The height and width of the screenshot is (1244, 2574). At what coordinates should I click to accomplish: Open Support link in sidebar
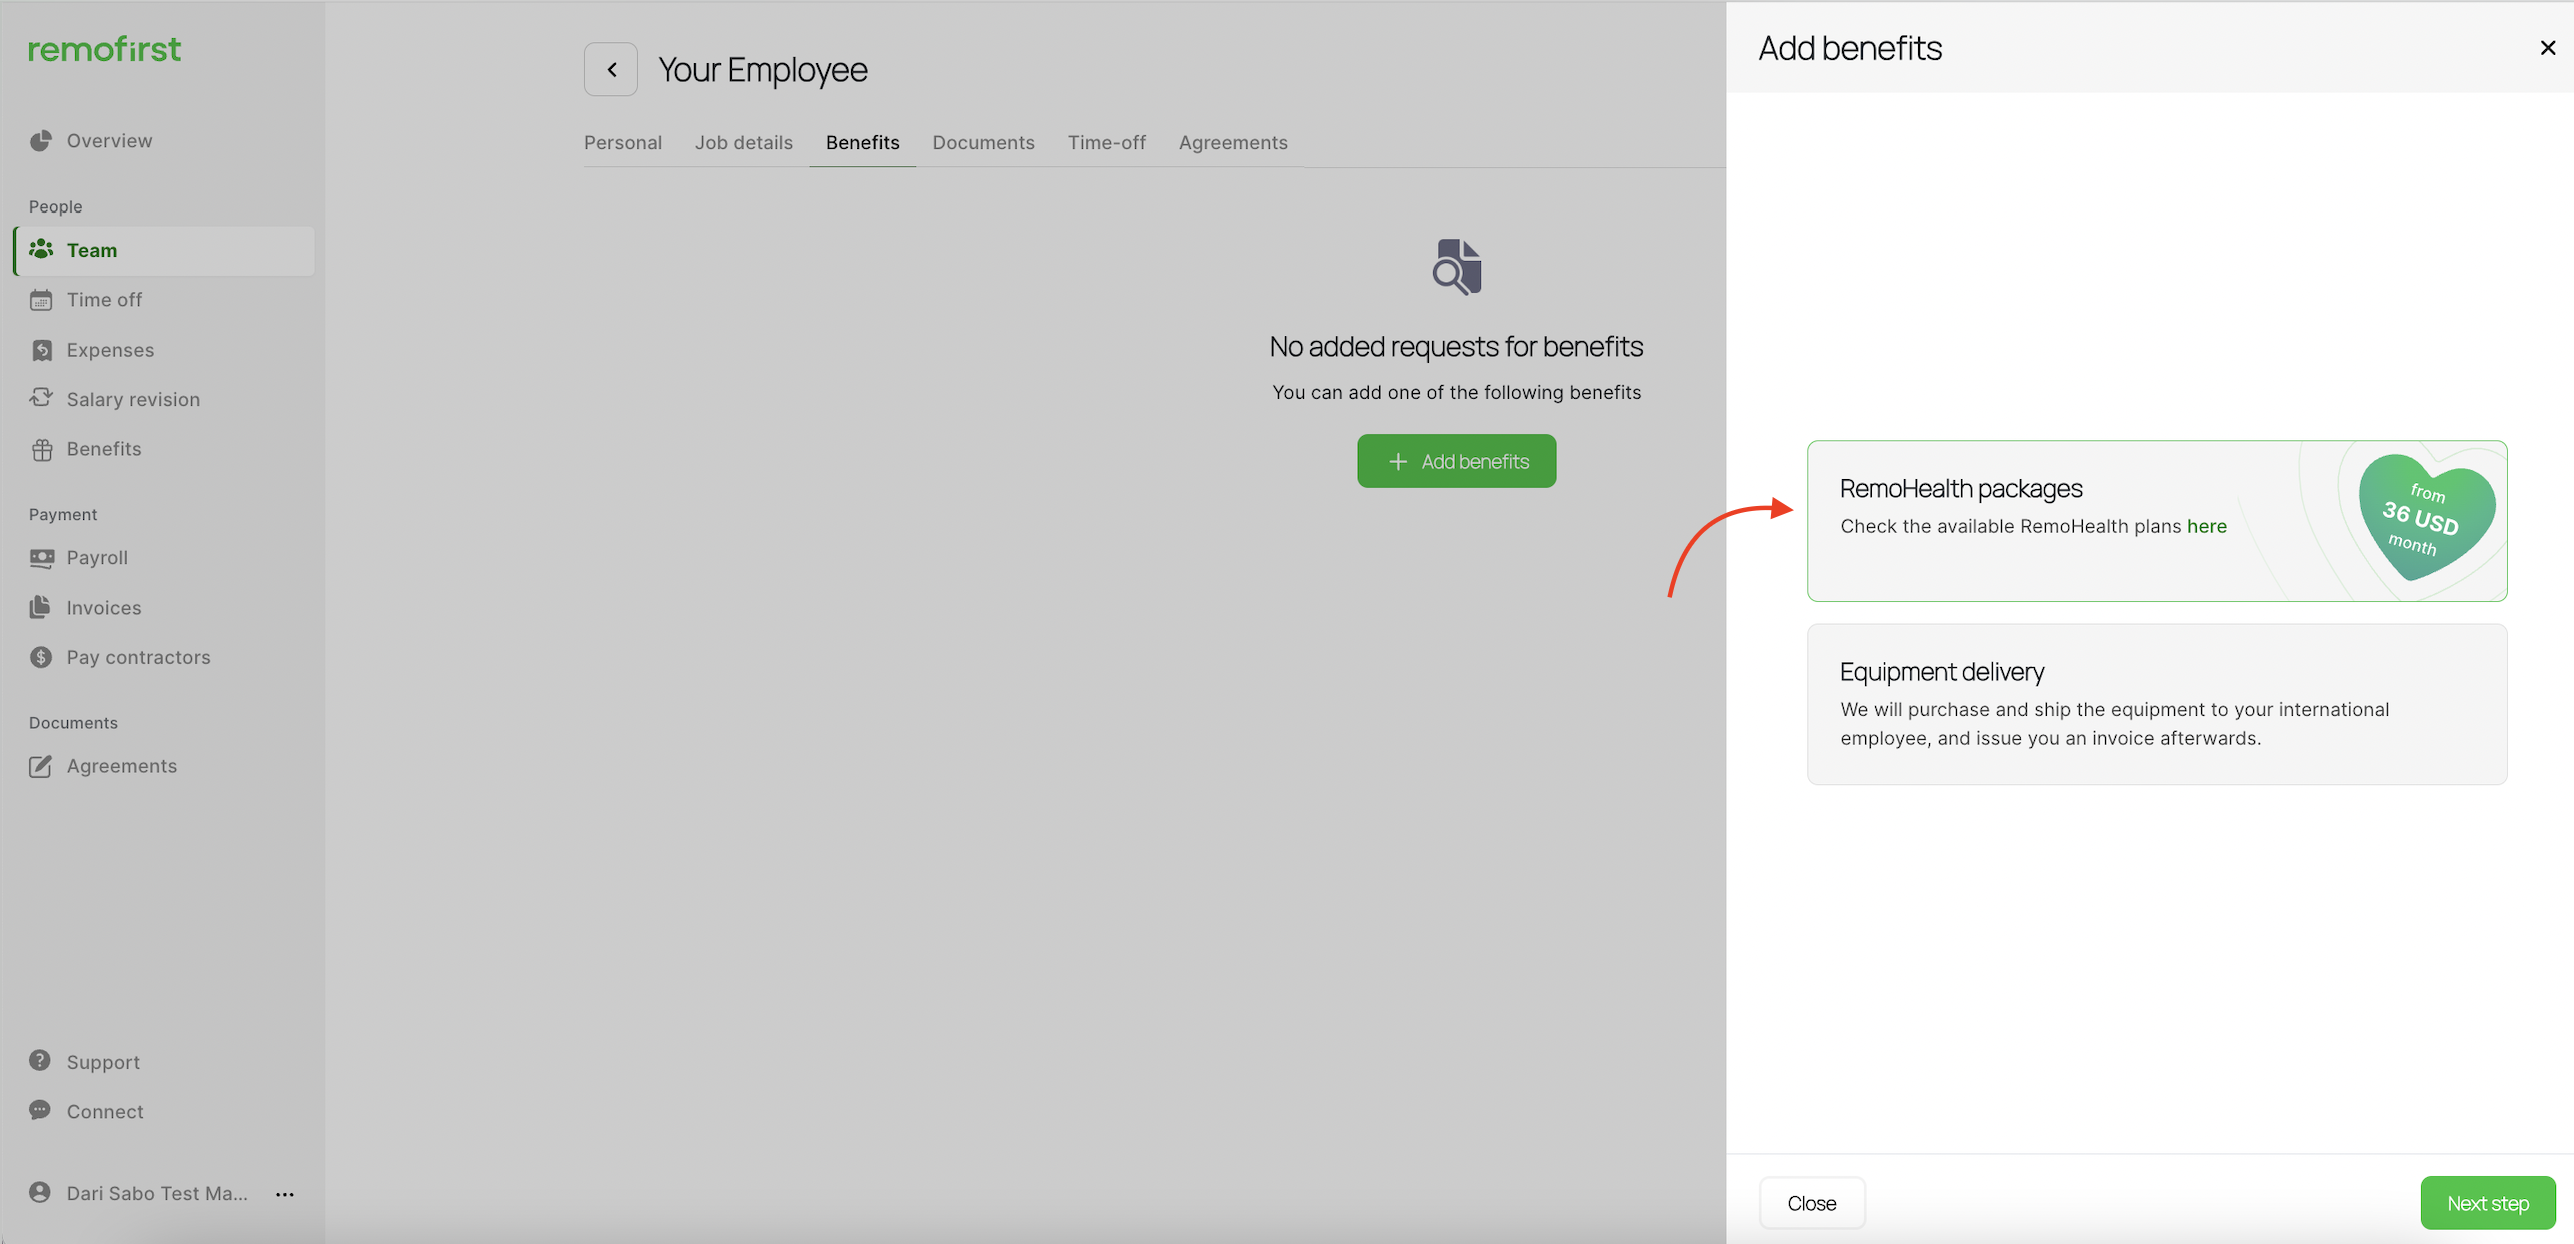[104, 1062]
